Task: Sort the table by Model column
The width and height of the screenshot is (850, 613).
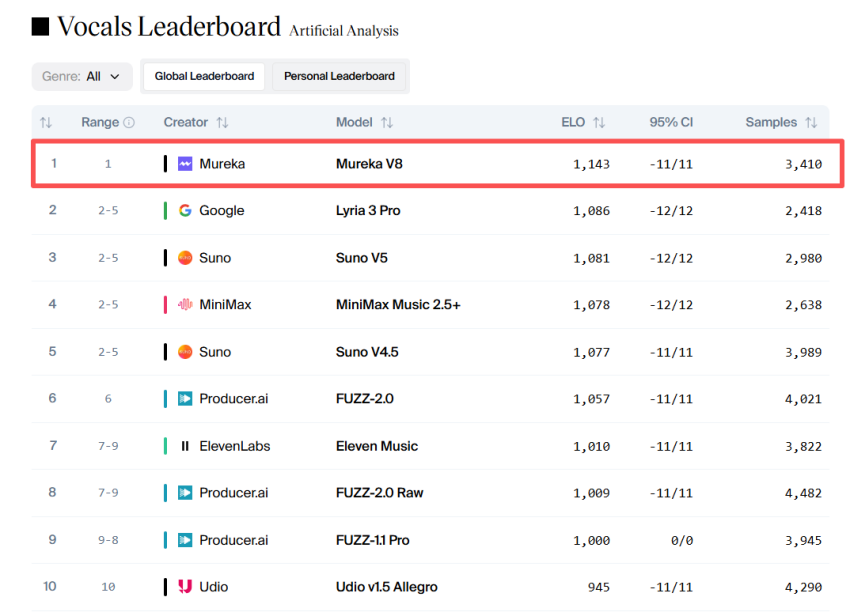Action: pos(386,123)
